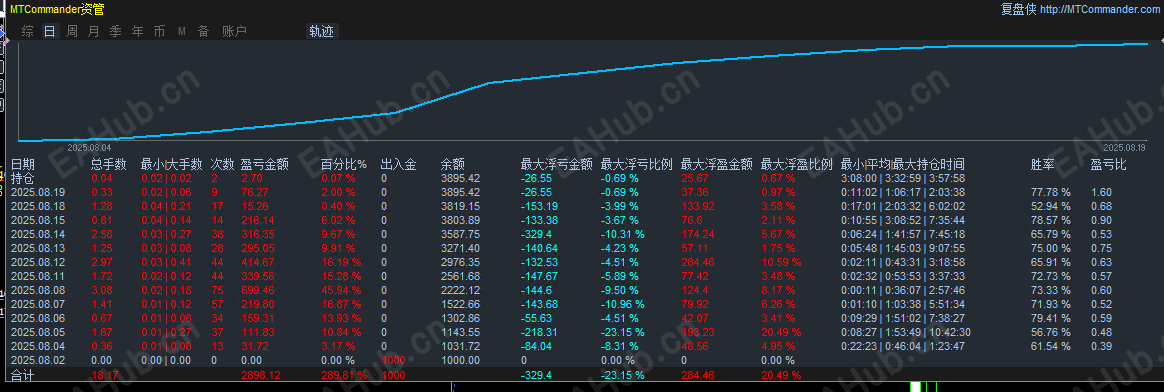Click the 2222.12 balance cell
Screen dimensions: 1164x392
pos(460,290)
